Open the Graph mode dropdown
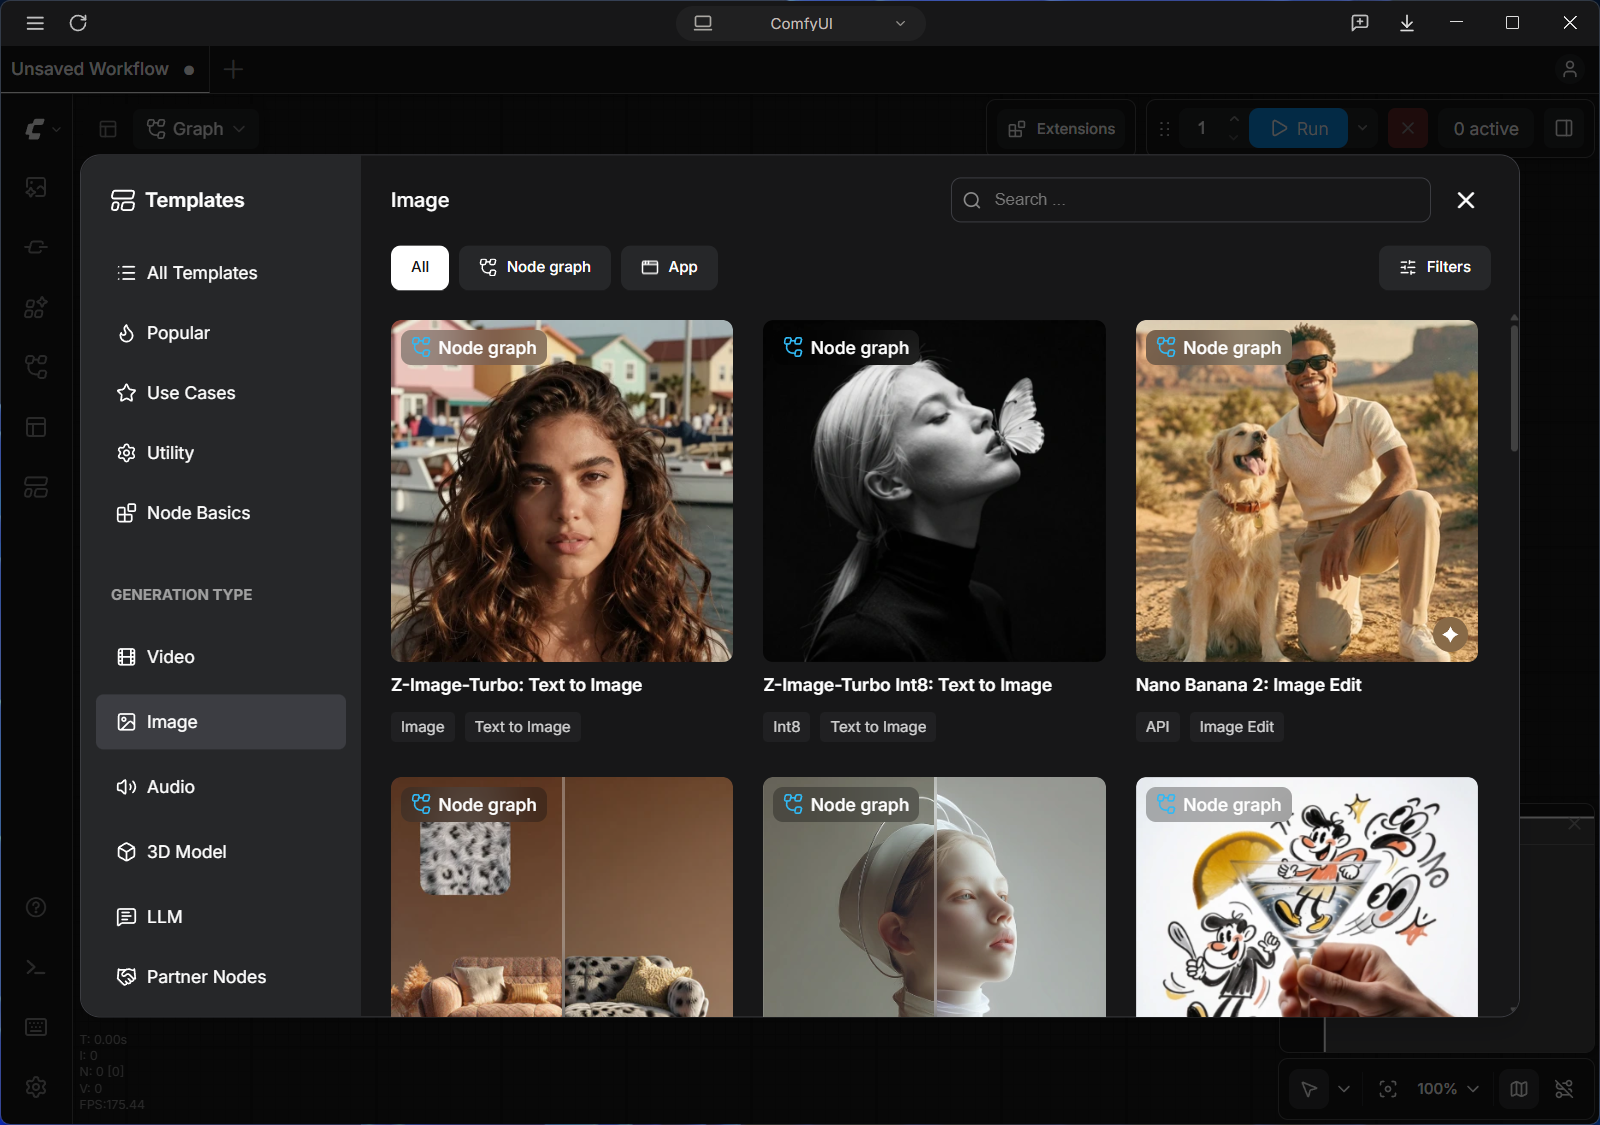1600x1125 pixels. [x=196, y=129]
